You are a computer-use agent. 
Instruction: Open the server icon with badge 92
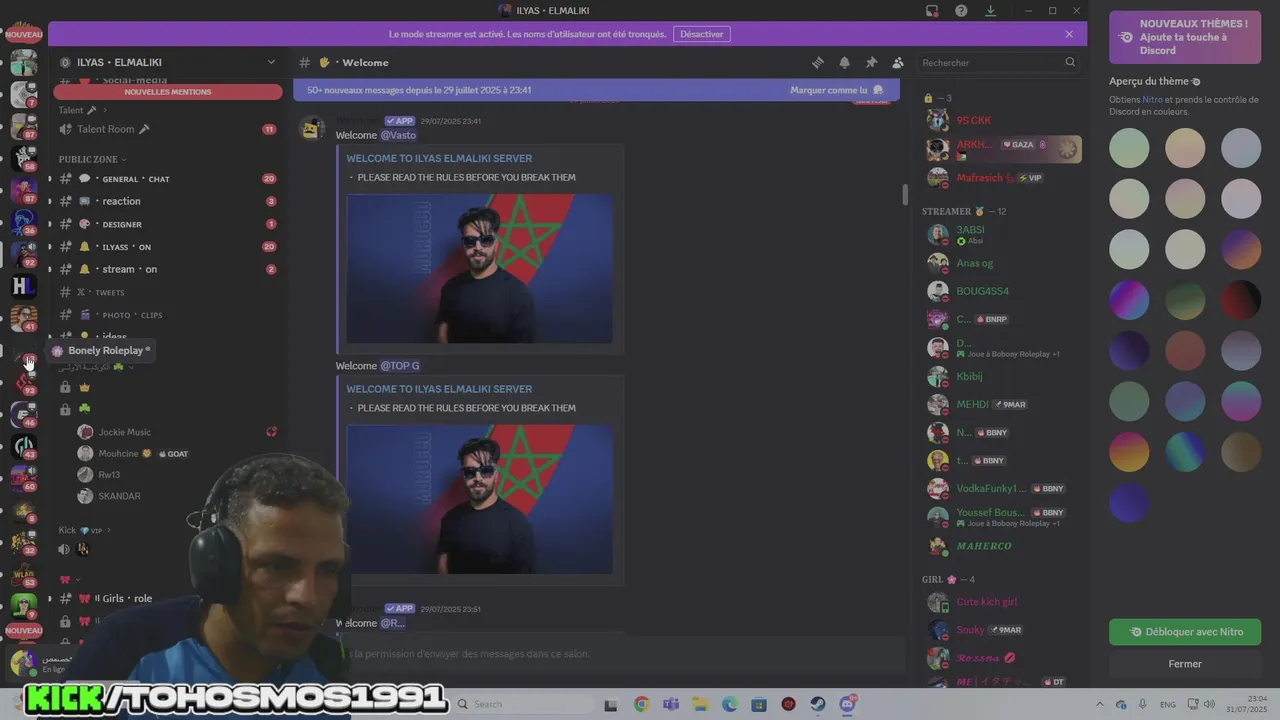point(23,254)
